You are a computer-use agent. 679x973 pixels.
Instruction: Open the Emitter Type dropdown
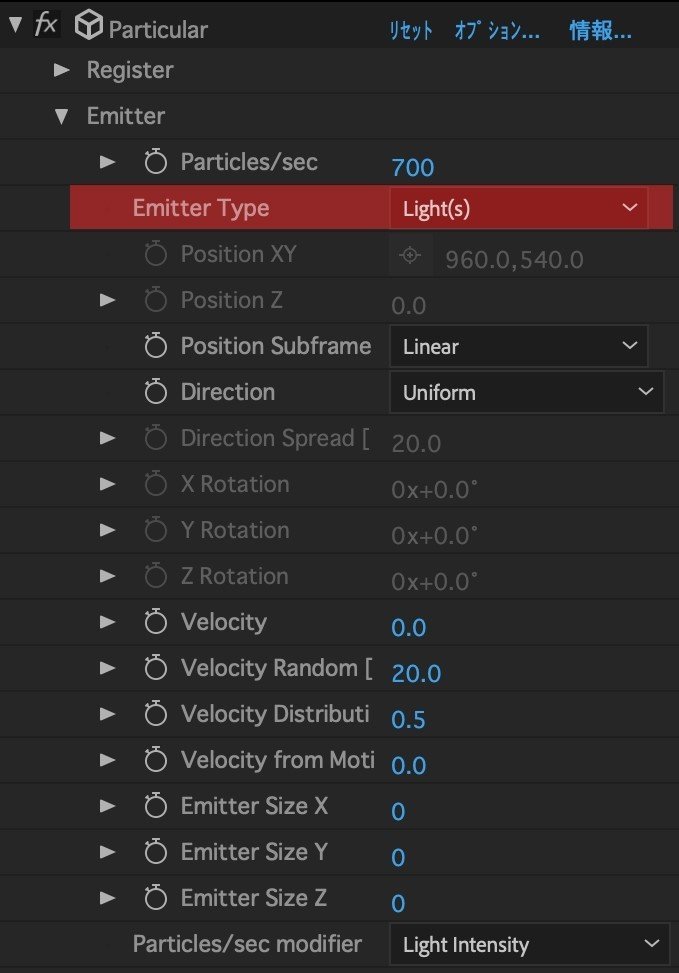tap(519, 208)
